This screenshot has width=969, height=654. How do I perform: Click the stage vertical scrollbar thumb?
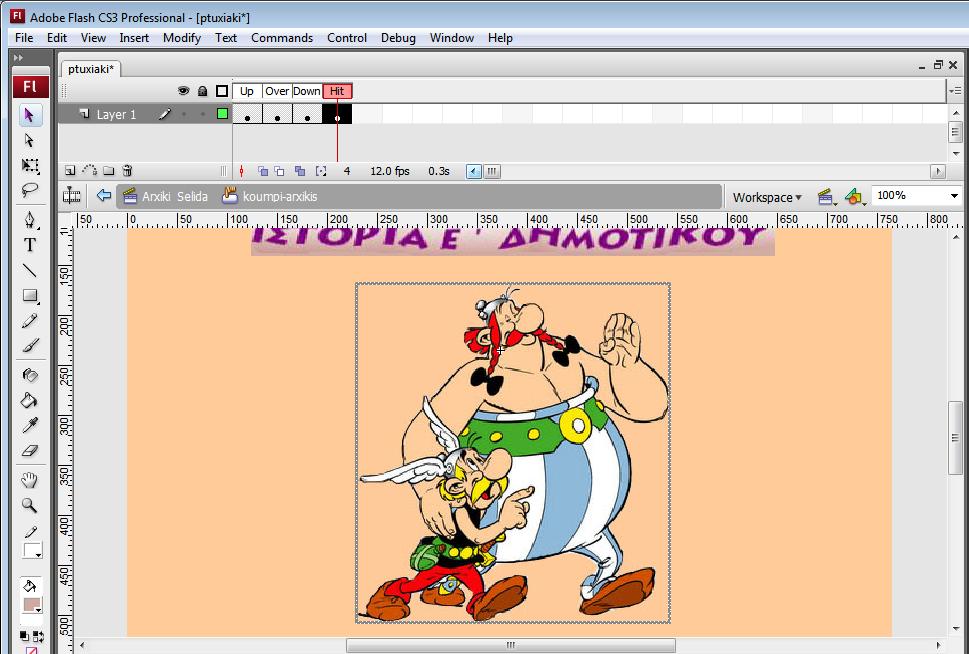[955, 438]
